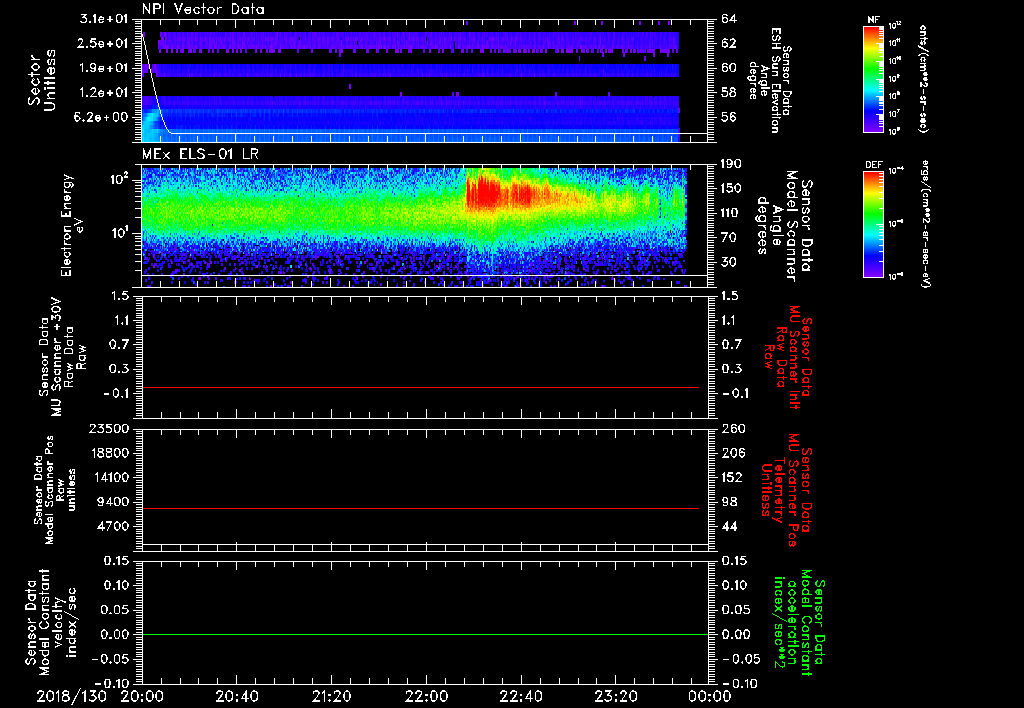
Task: Click the 150 scanner angle tick label
Action: pos(729,188)
